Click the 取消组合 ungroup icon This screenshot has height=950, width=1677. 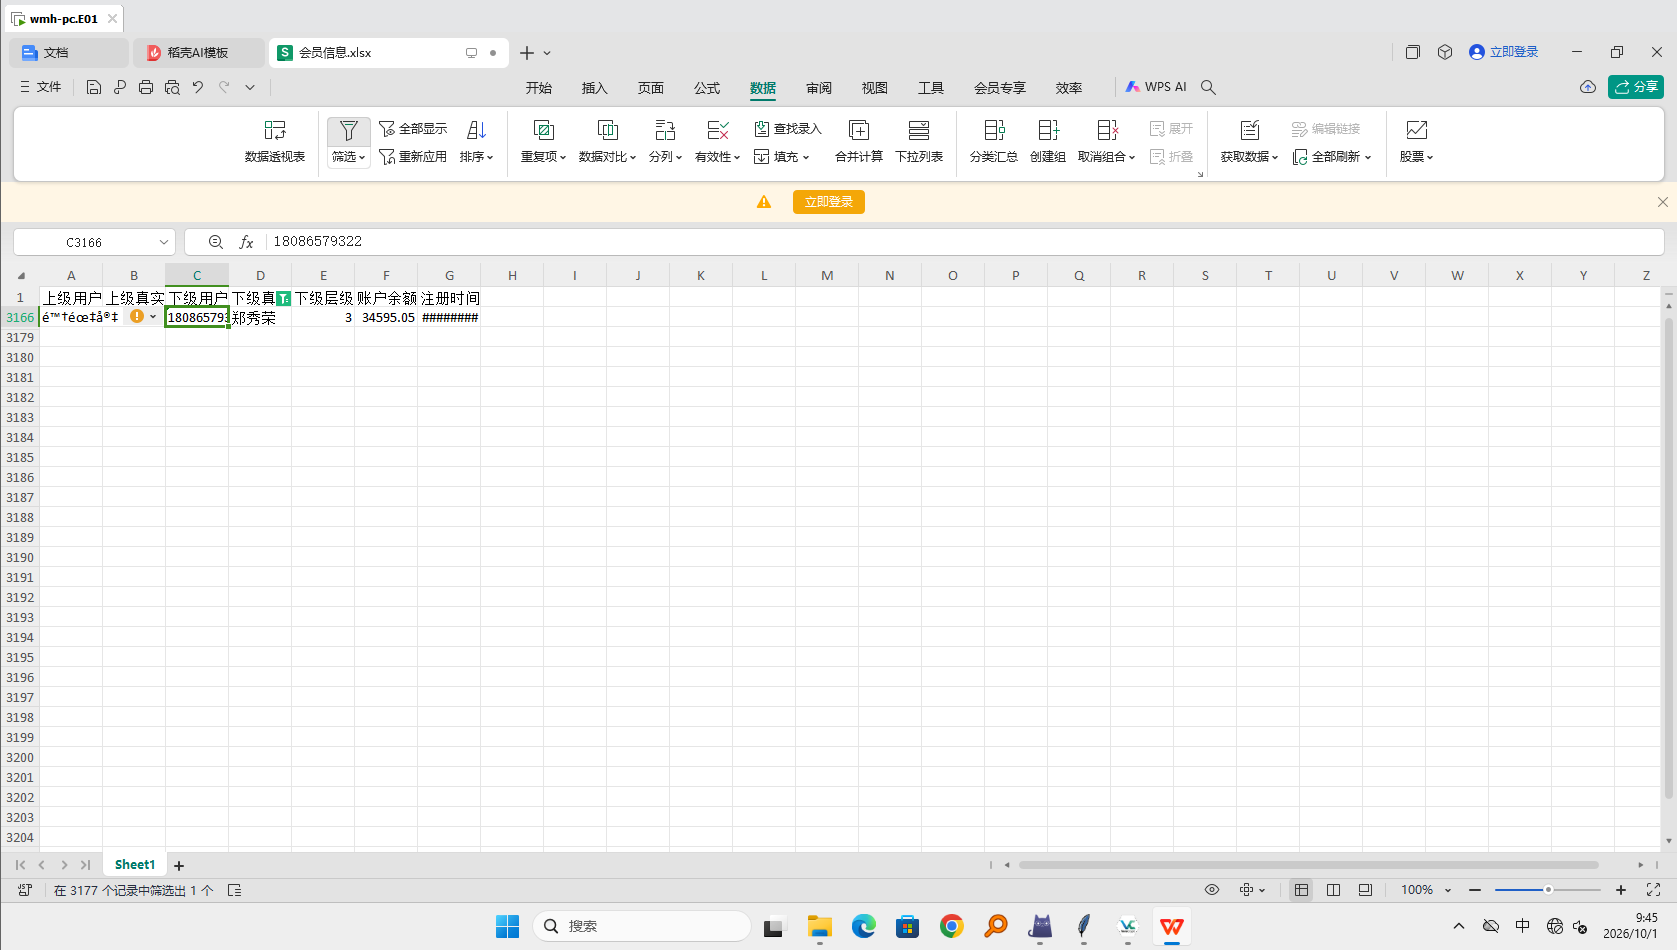1107,131
